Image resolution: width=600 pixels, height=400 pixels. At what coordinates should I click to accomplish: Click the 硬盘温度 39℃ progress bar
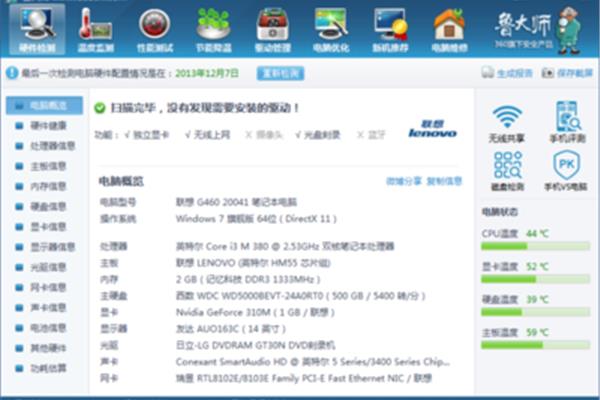(x=535, y=312)
